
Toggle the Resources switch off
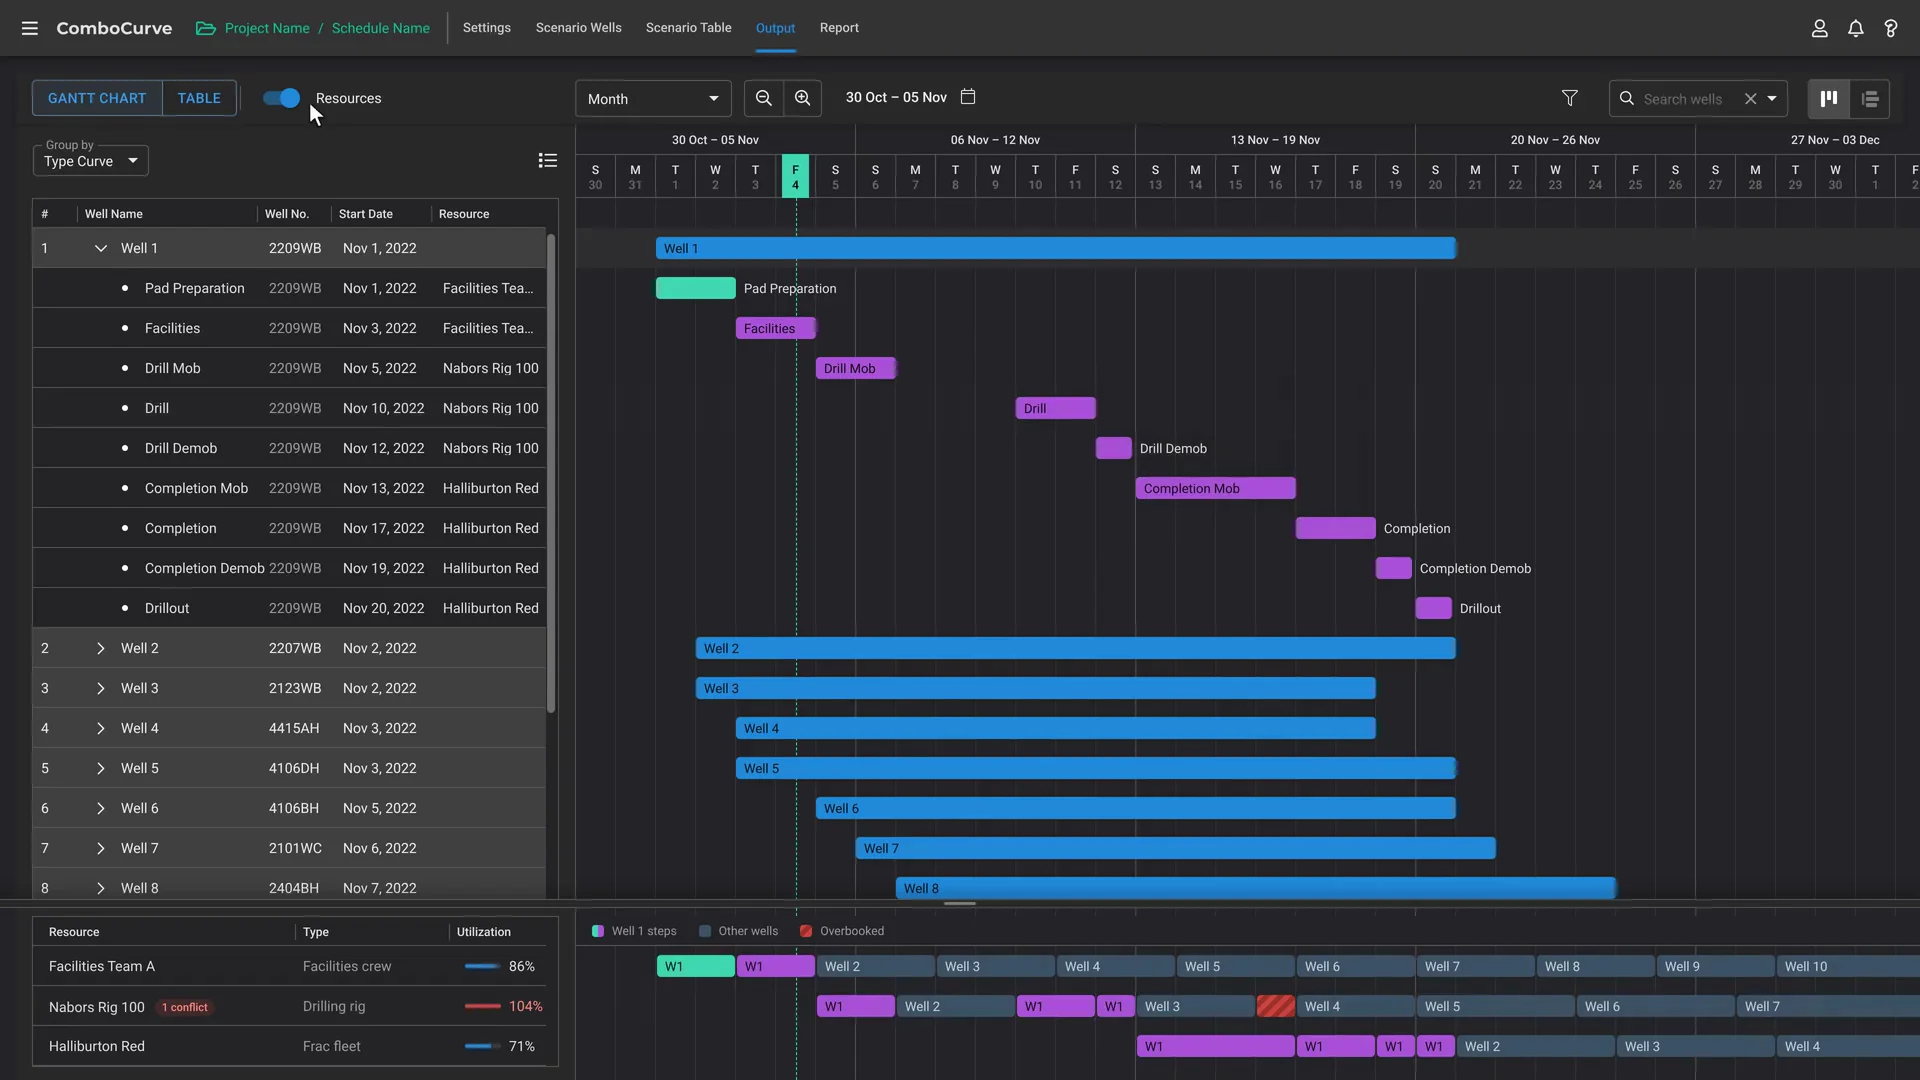point(281,98)
